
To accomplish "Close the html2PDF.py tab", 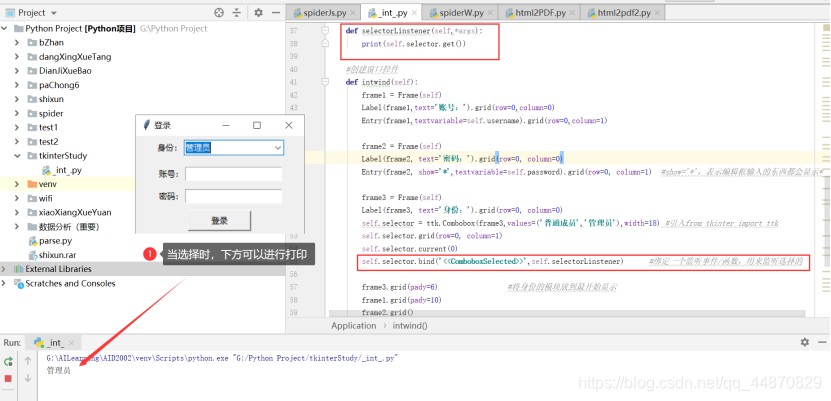I will [571, 13].
